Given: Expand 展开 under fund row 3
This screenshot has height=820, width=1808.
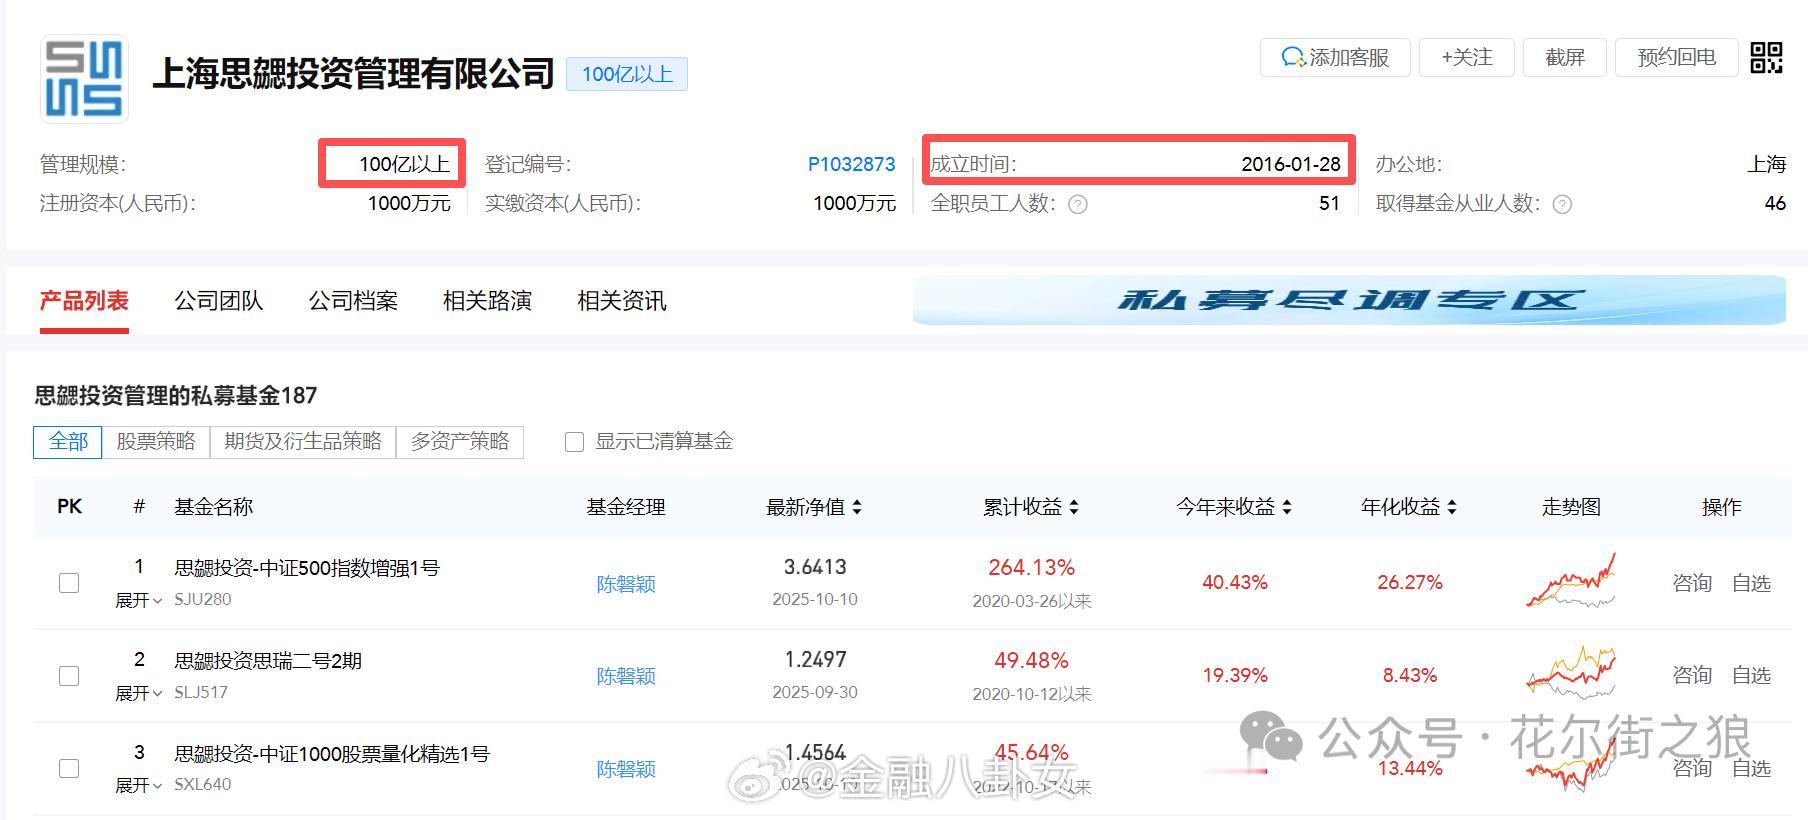Looking at the screenshot, I should click(x=139, y=785).
